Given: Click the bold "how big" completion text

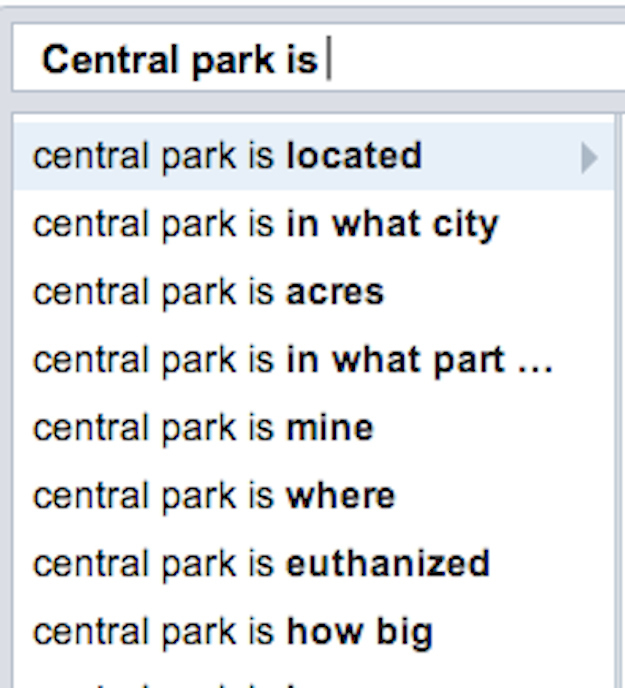Looking at the screenshot, I should point(359,632).
